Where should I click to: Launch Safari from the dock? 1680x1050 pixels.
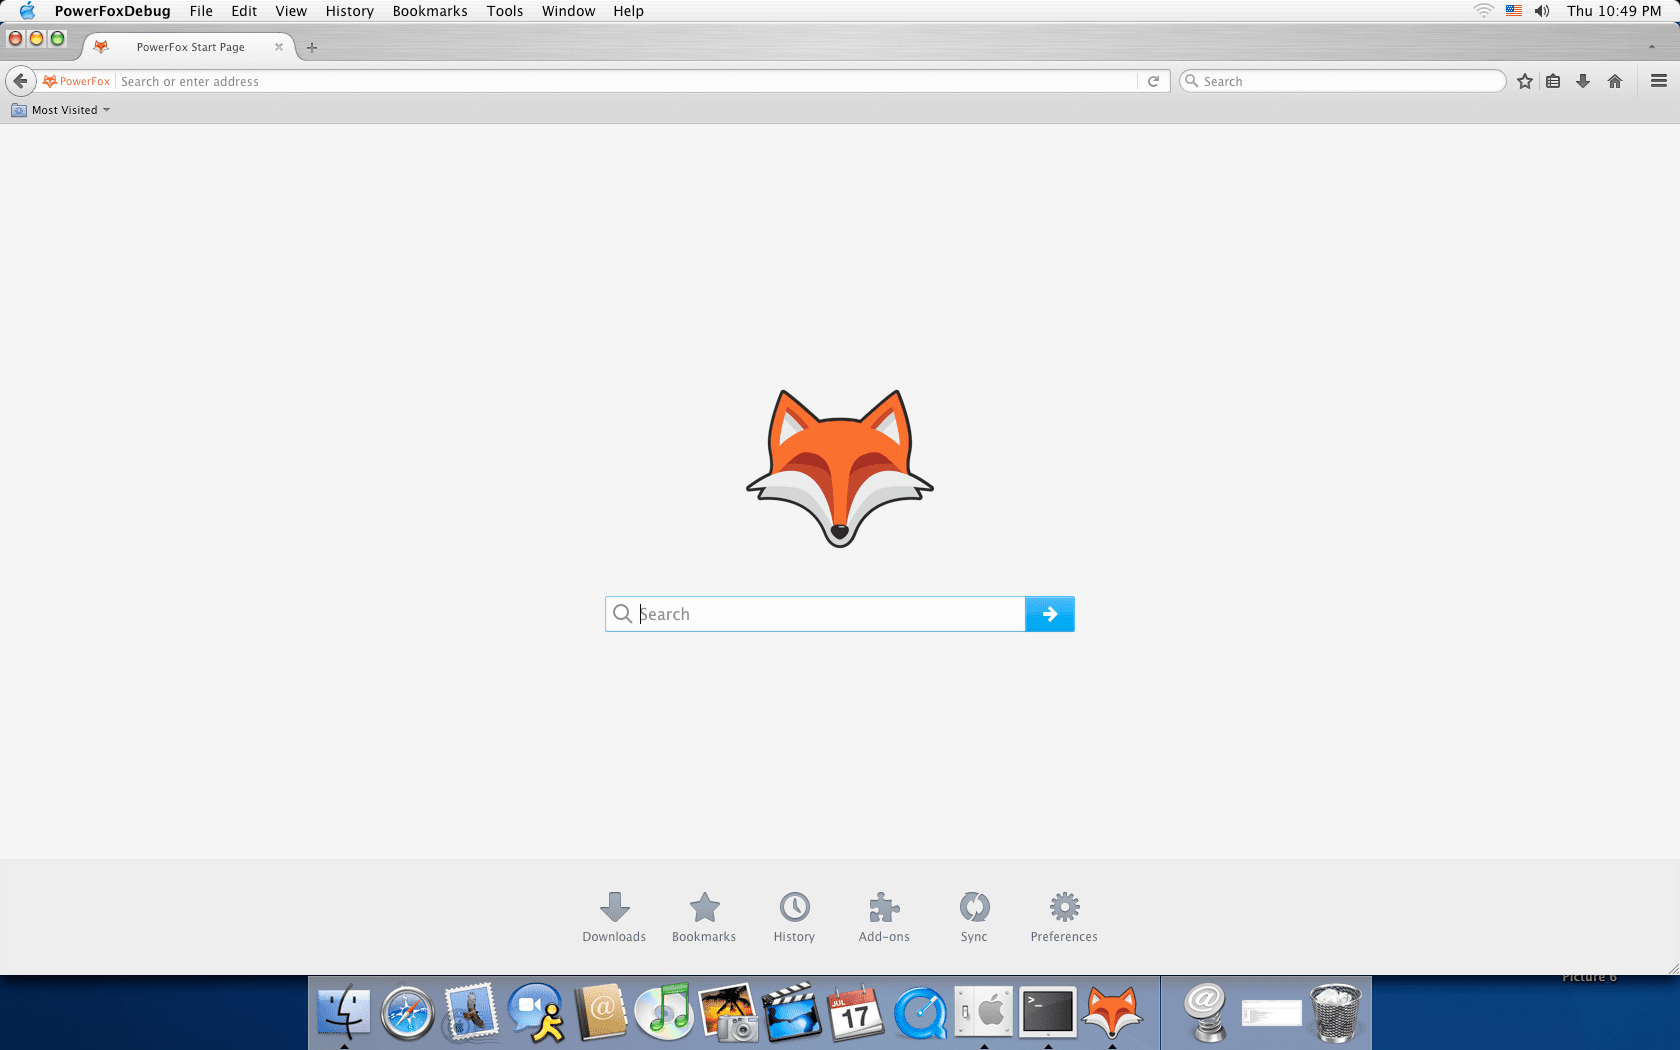pyautogui.click(x=408, y=1014)
